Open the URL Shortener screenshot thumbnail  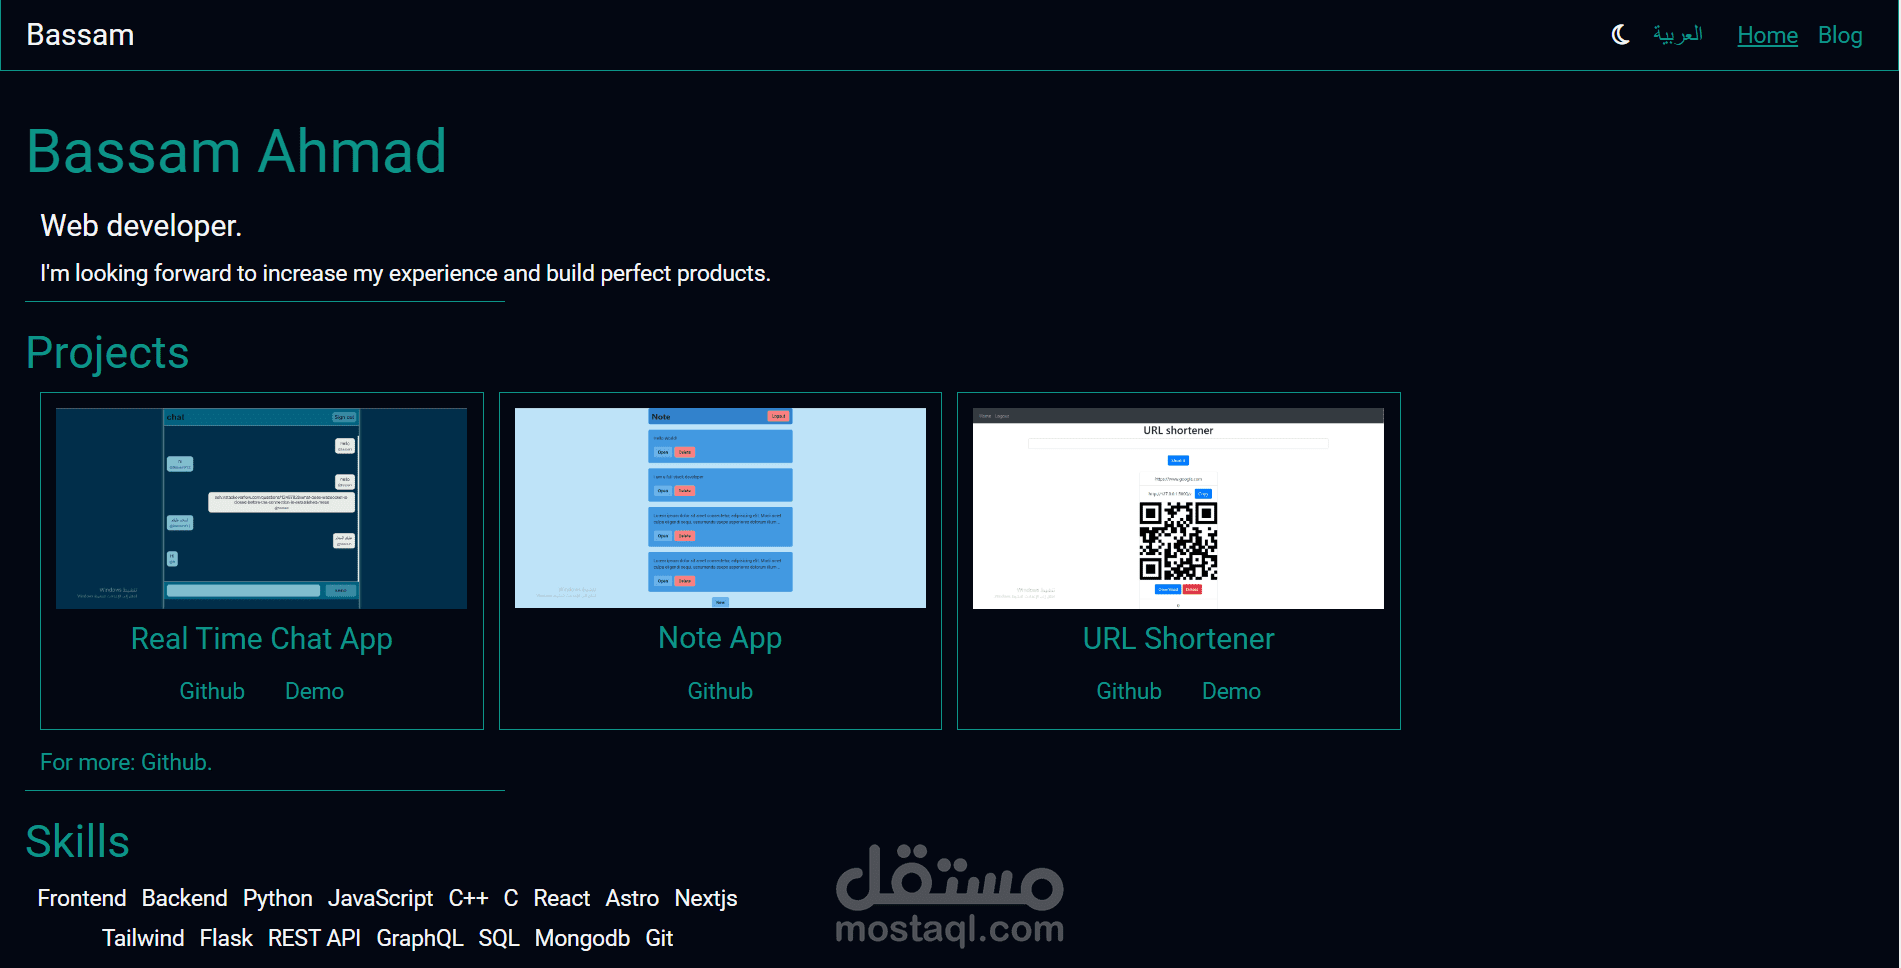(x=1178, y=508)
